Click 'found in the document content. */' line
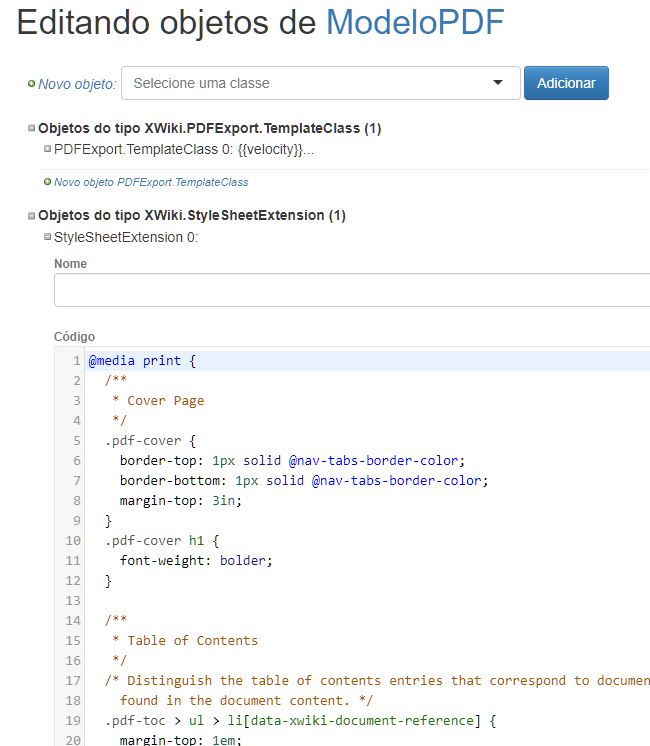650x746 pixels. point(246,700)
